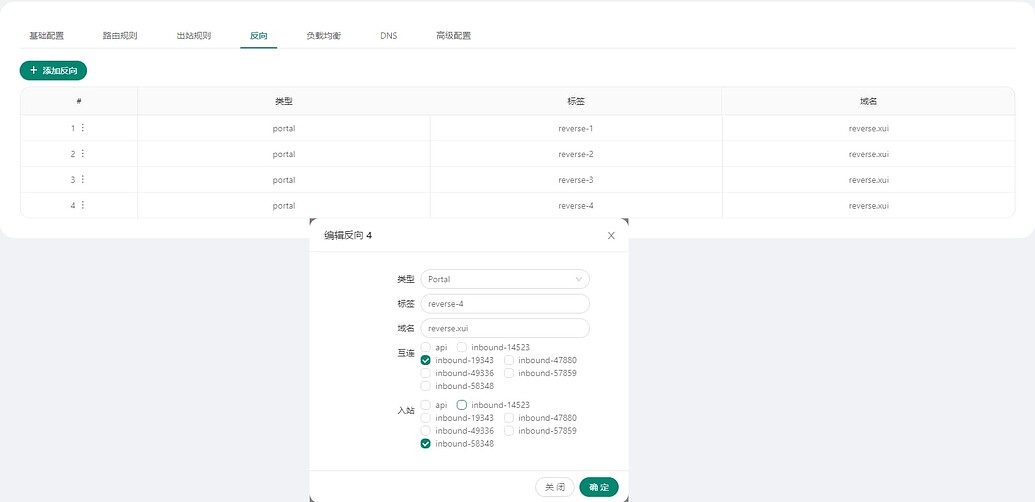Click portal type in row 3
The height and width of the screenshot is (502, 1035).
284,180
